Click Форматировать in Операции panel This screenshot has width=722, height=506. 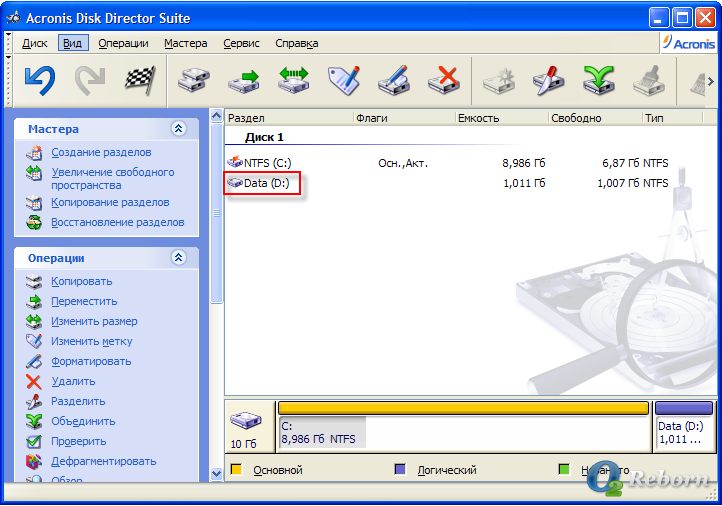pos(91,361)
